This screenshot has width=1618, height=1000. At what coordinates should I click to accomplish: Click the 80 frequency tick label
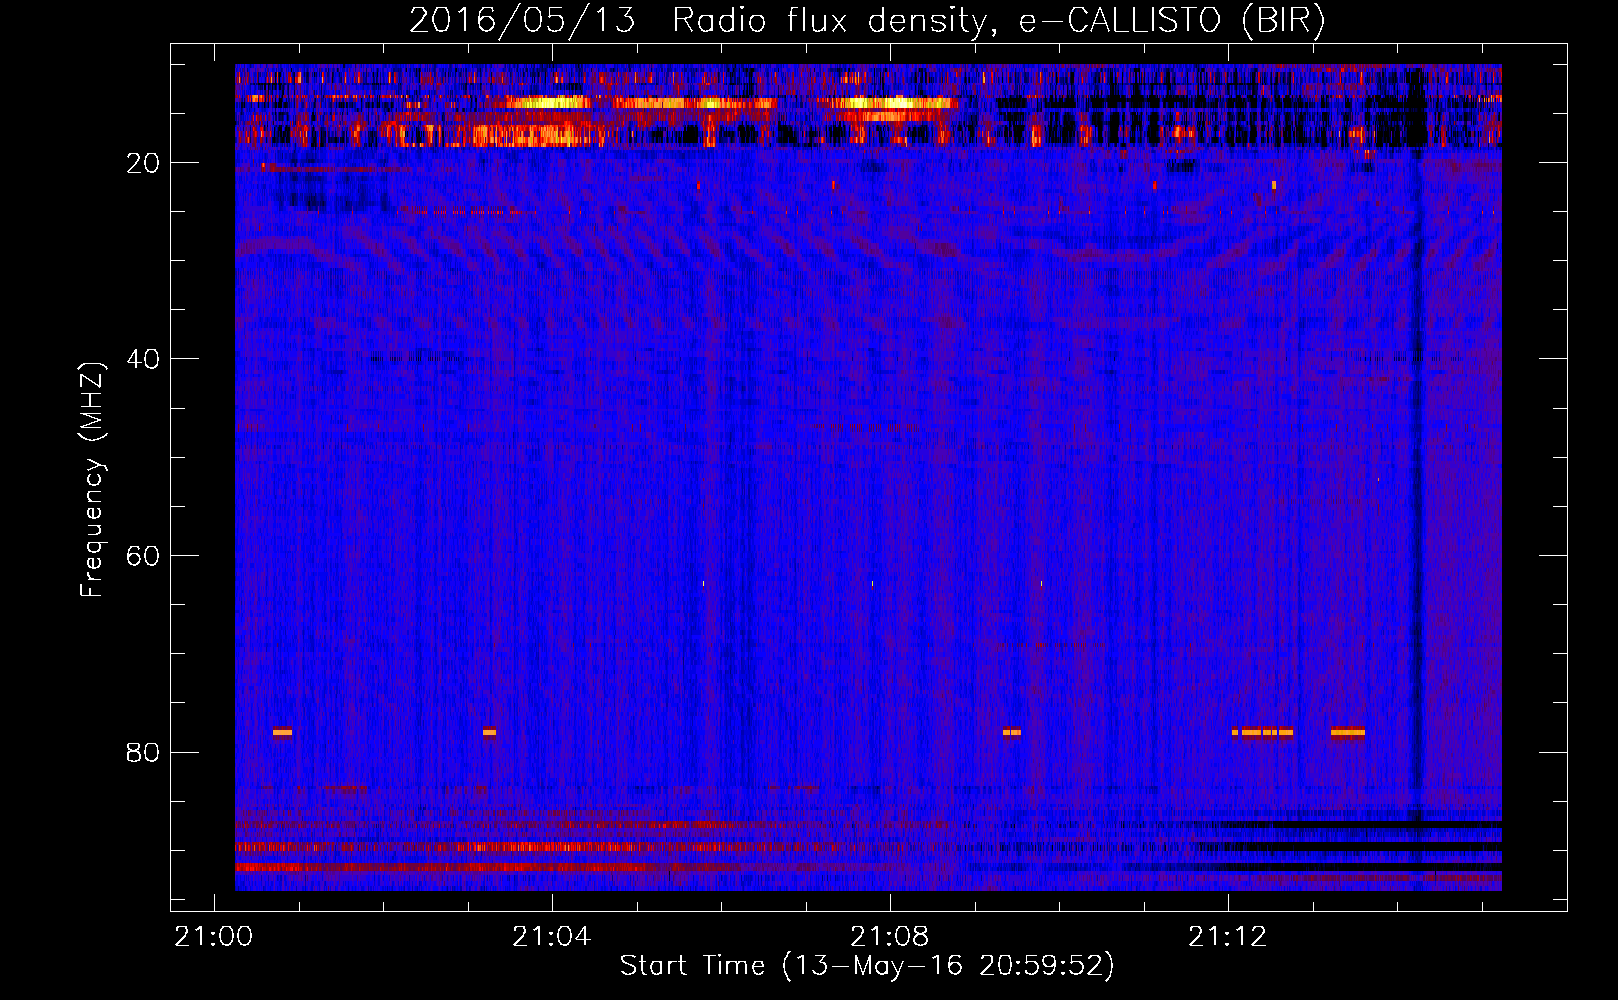[x=143, y=753]
